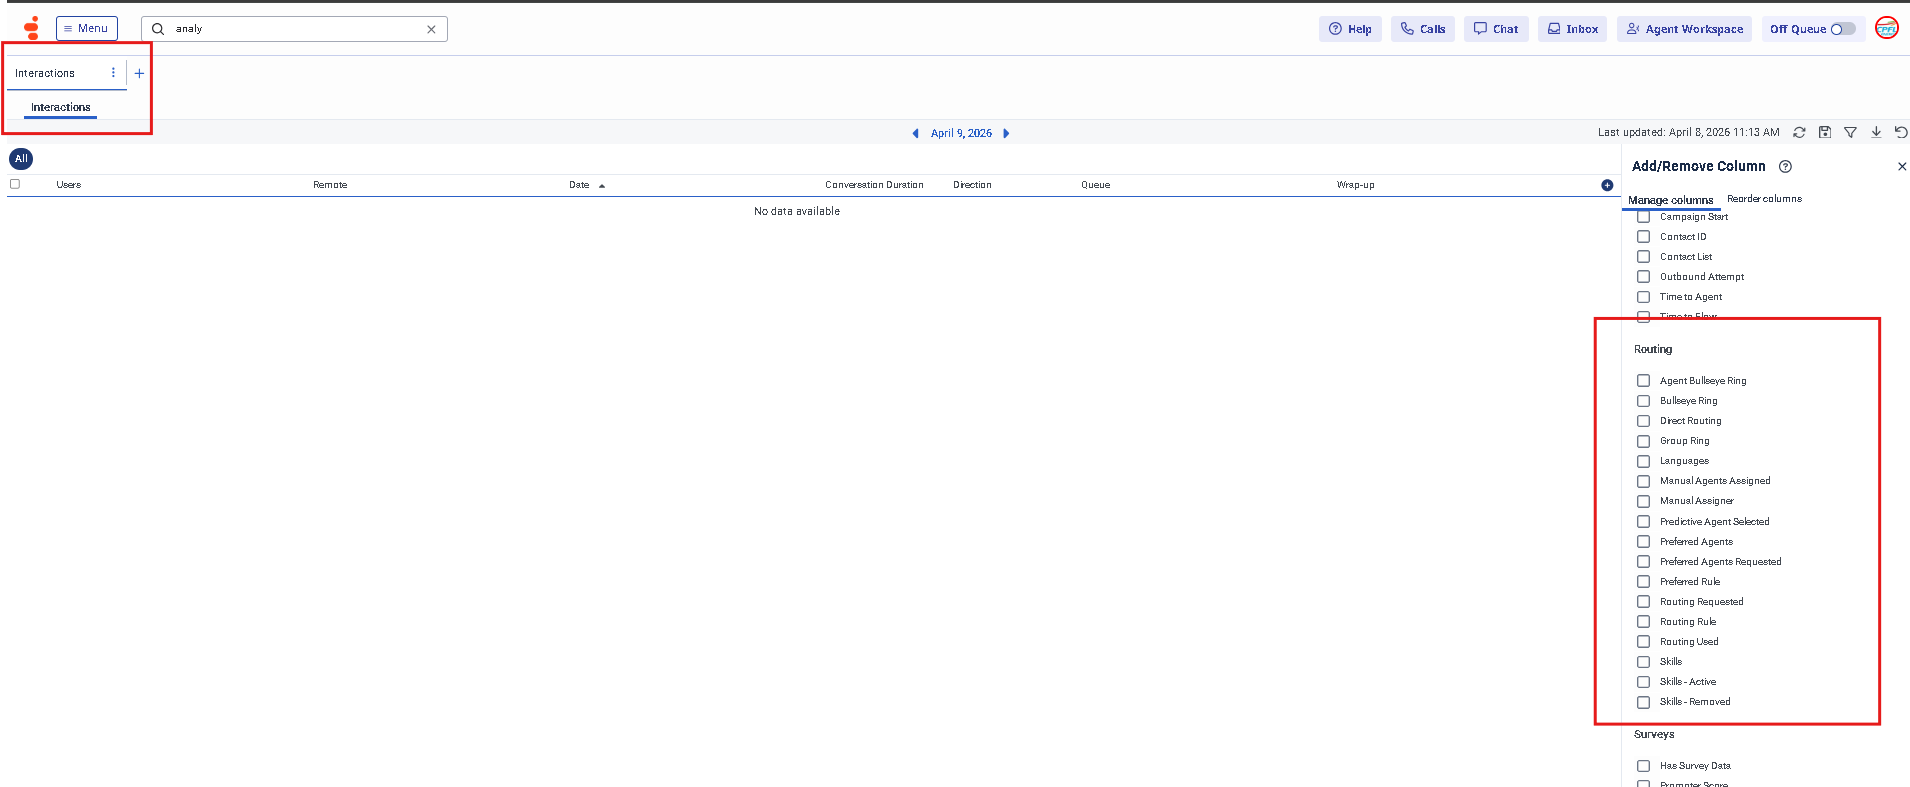Image resolution: width=1910 pixels, height=787 pixels.
Task: Sort by the Queue column
Action: (1095, 185)
